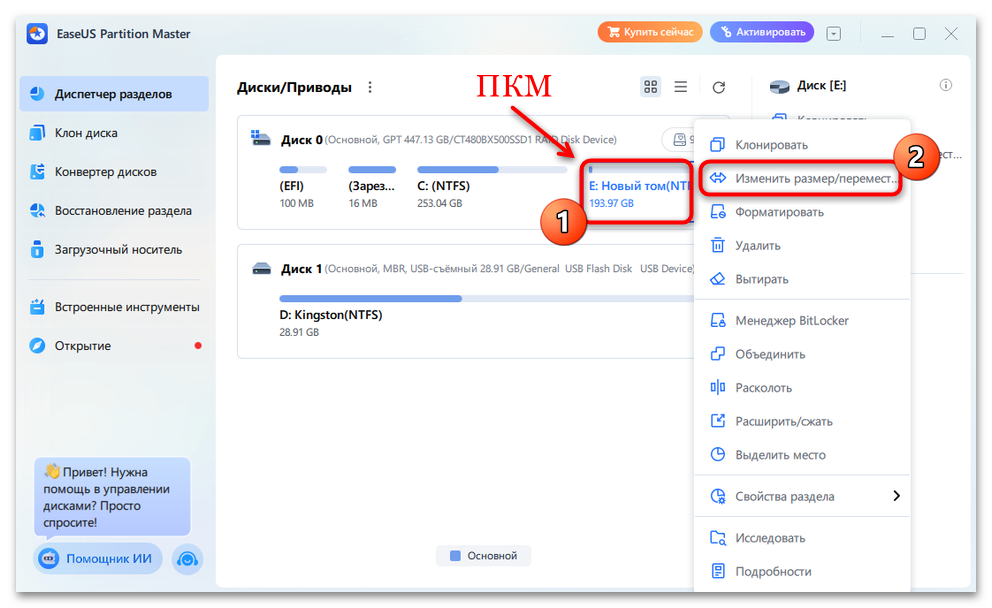Screen dimensions: 992x608
Task: Click the assistant greeting bubble Привет
Action: [x=112, y=497]
